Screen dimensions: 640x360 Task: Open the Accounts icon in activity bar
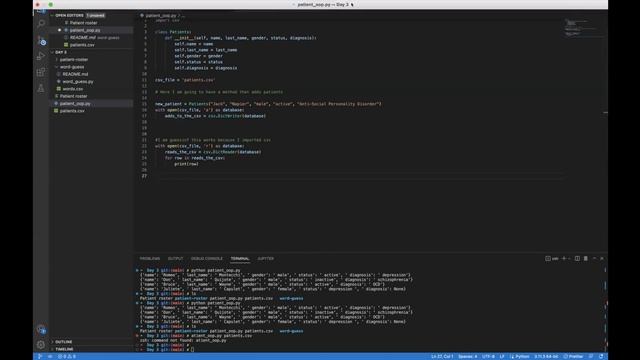41,329
